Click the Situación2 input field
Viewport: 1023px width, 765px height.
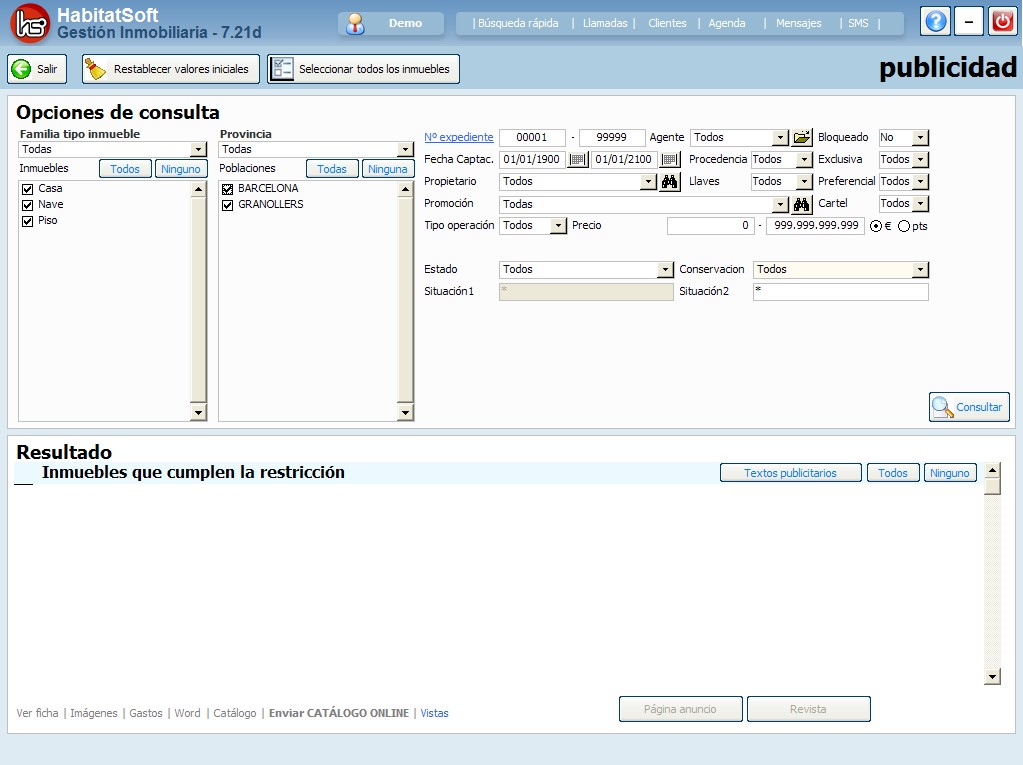tap(840, 292)
